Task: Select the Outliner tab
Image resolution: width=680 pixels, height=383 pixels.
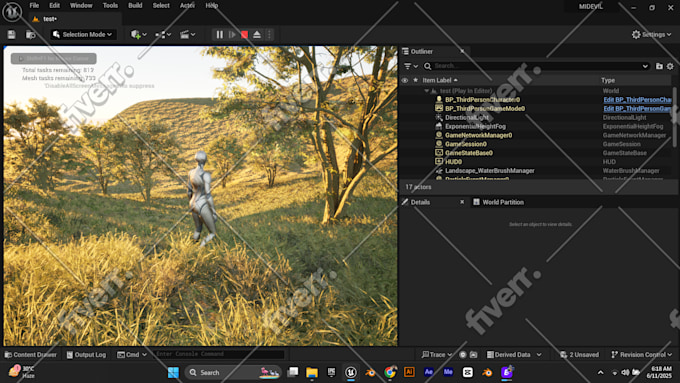Action: pyautogui.click(x=422, y=52)
